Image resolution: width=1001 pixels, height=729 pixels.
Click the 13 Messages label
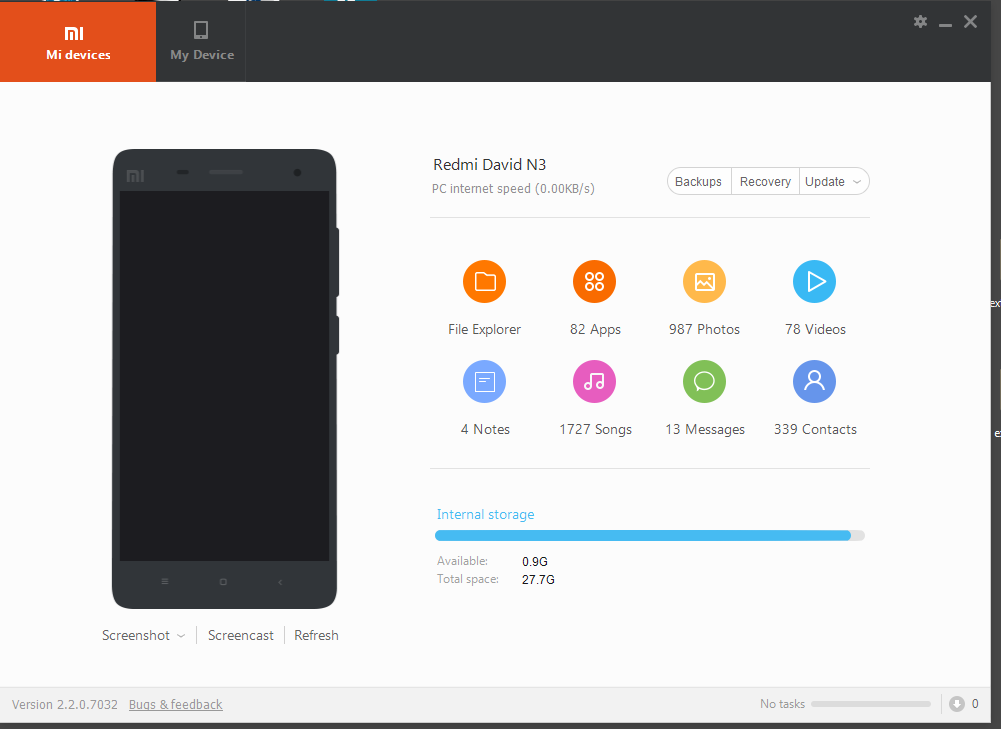(705, 430)
